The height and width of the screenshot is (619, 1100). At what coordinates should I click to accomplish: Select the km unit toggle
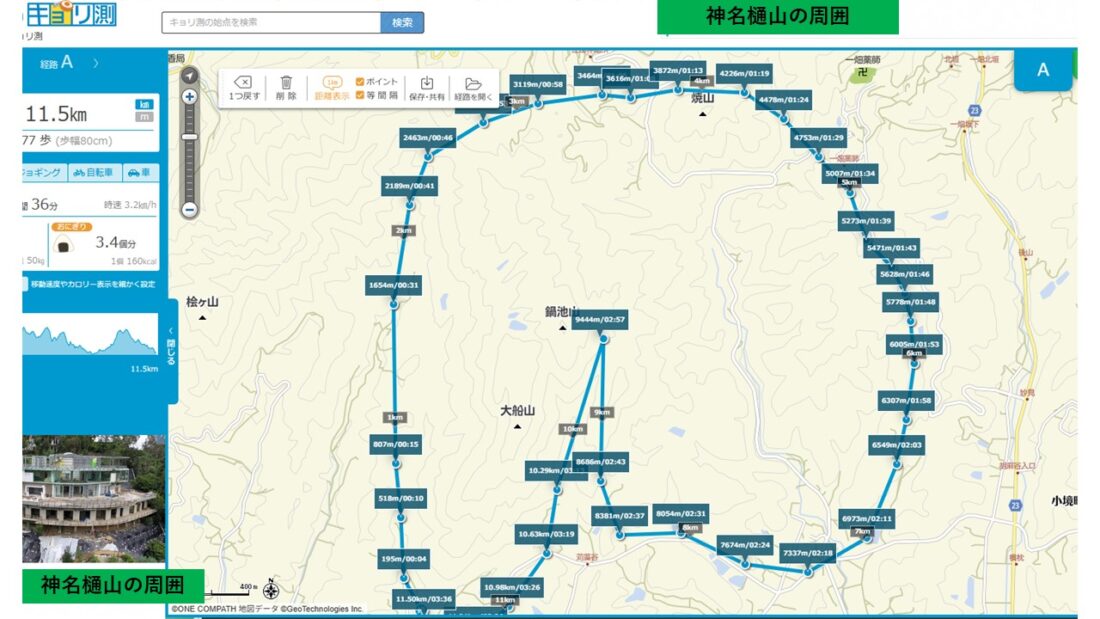144,105
